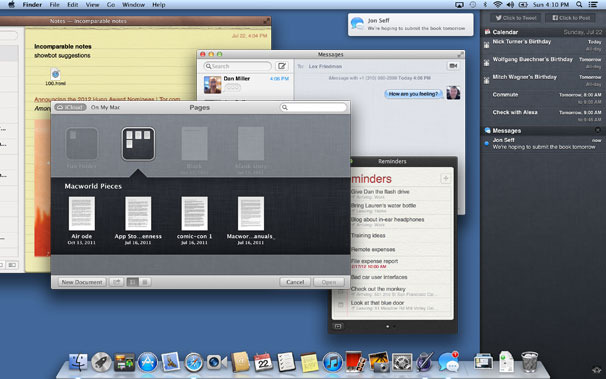This screenshot has height=379, width=606.
Task: Launch Safari compass icon in Dock
Action: coord(194,362)
